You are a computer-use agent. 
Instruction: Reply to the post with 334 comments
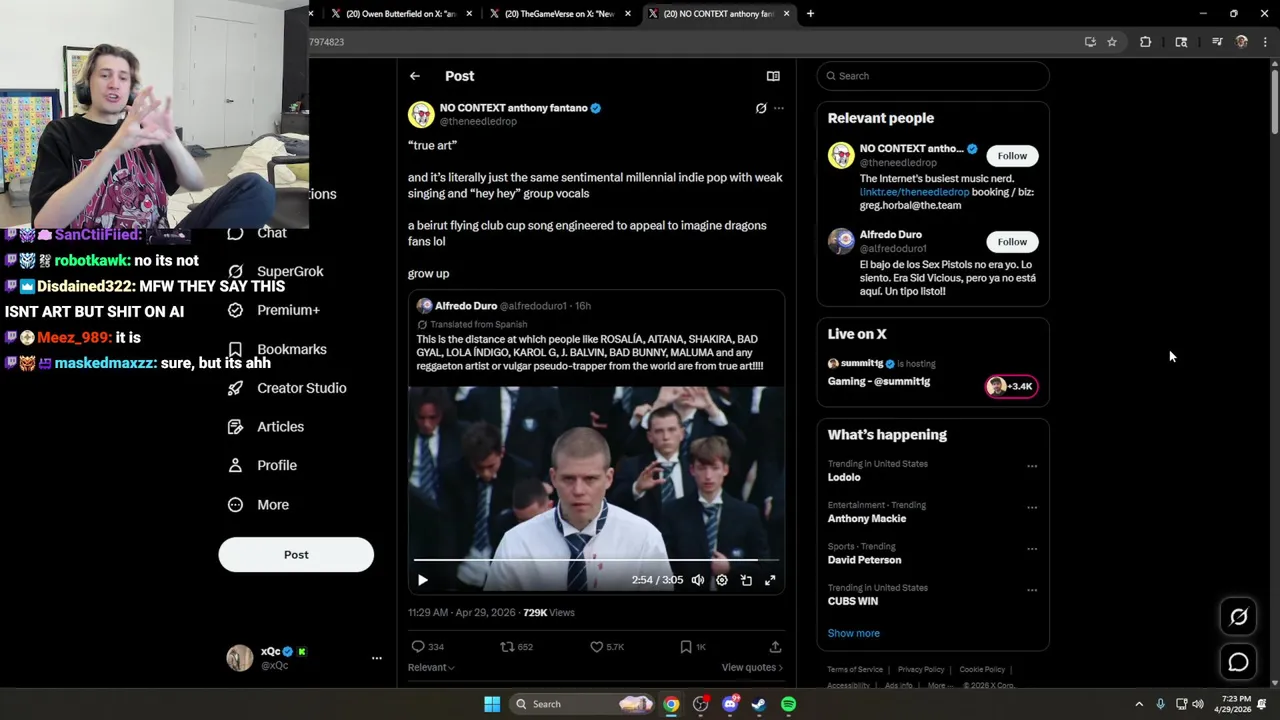point(428,647)
